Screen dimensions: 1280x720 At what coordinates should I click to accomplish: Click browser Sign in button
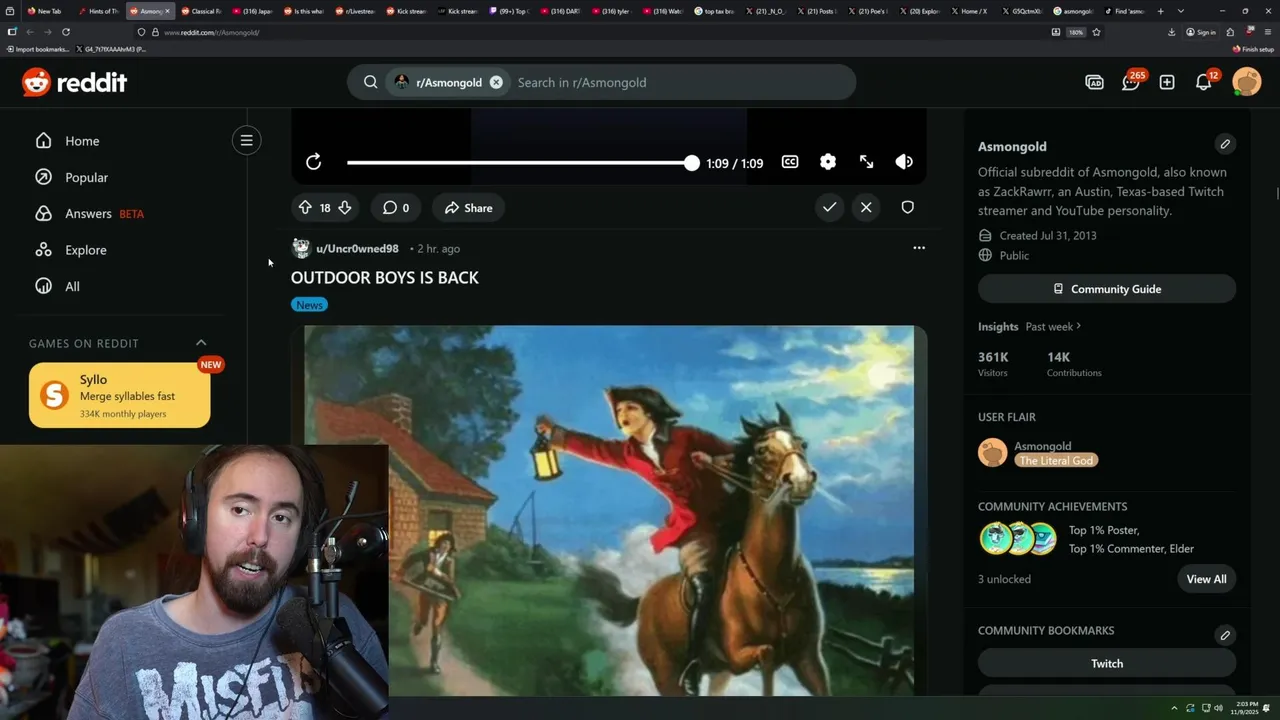(1201, 32)
